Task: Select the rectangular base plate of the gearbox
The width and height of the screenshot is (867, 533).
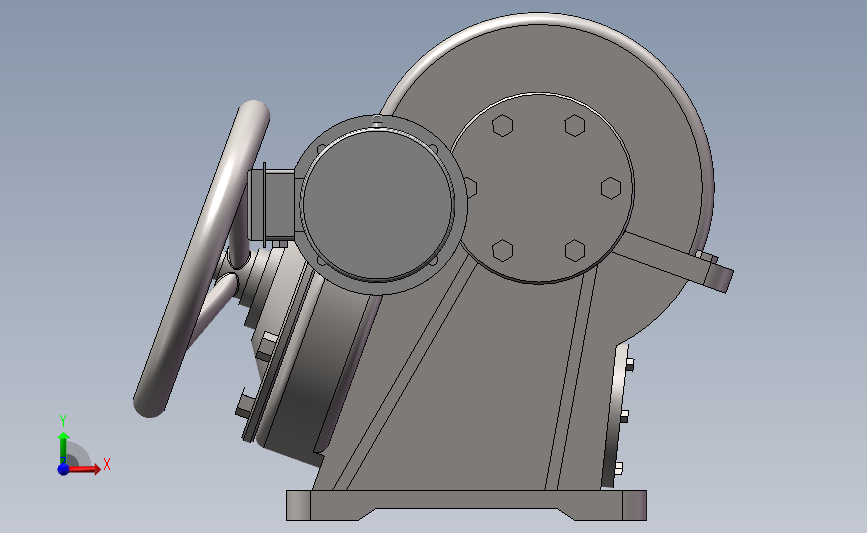Action: pos(466,505)
